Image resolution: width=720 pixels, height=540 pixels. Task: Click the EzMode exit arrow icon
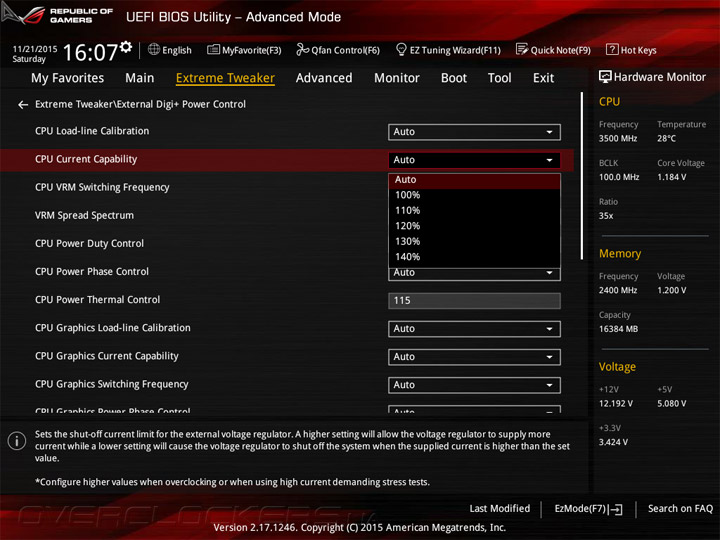[x=616, y=509]
